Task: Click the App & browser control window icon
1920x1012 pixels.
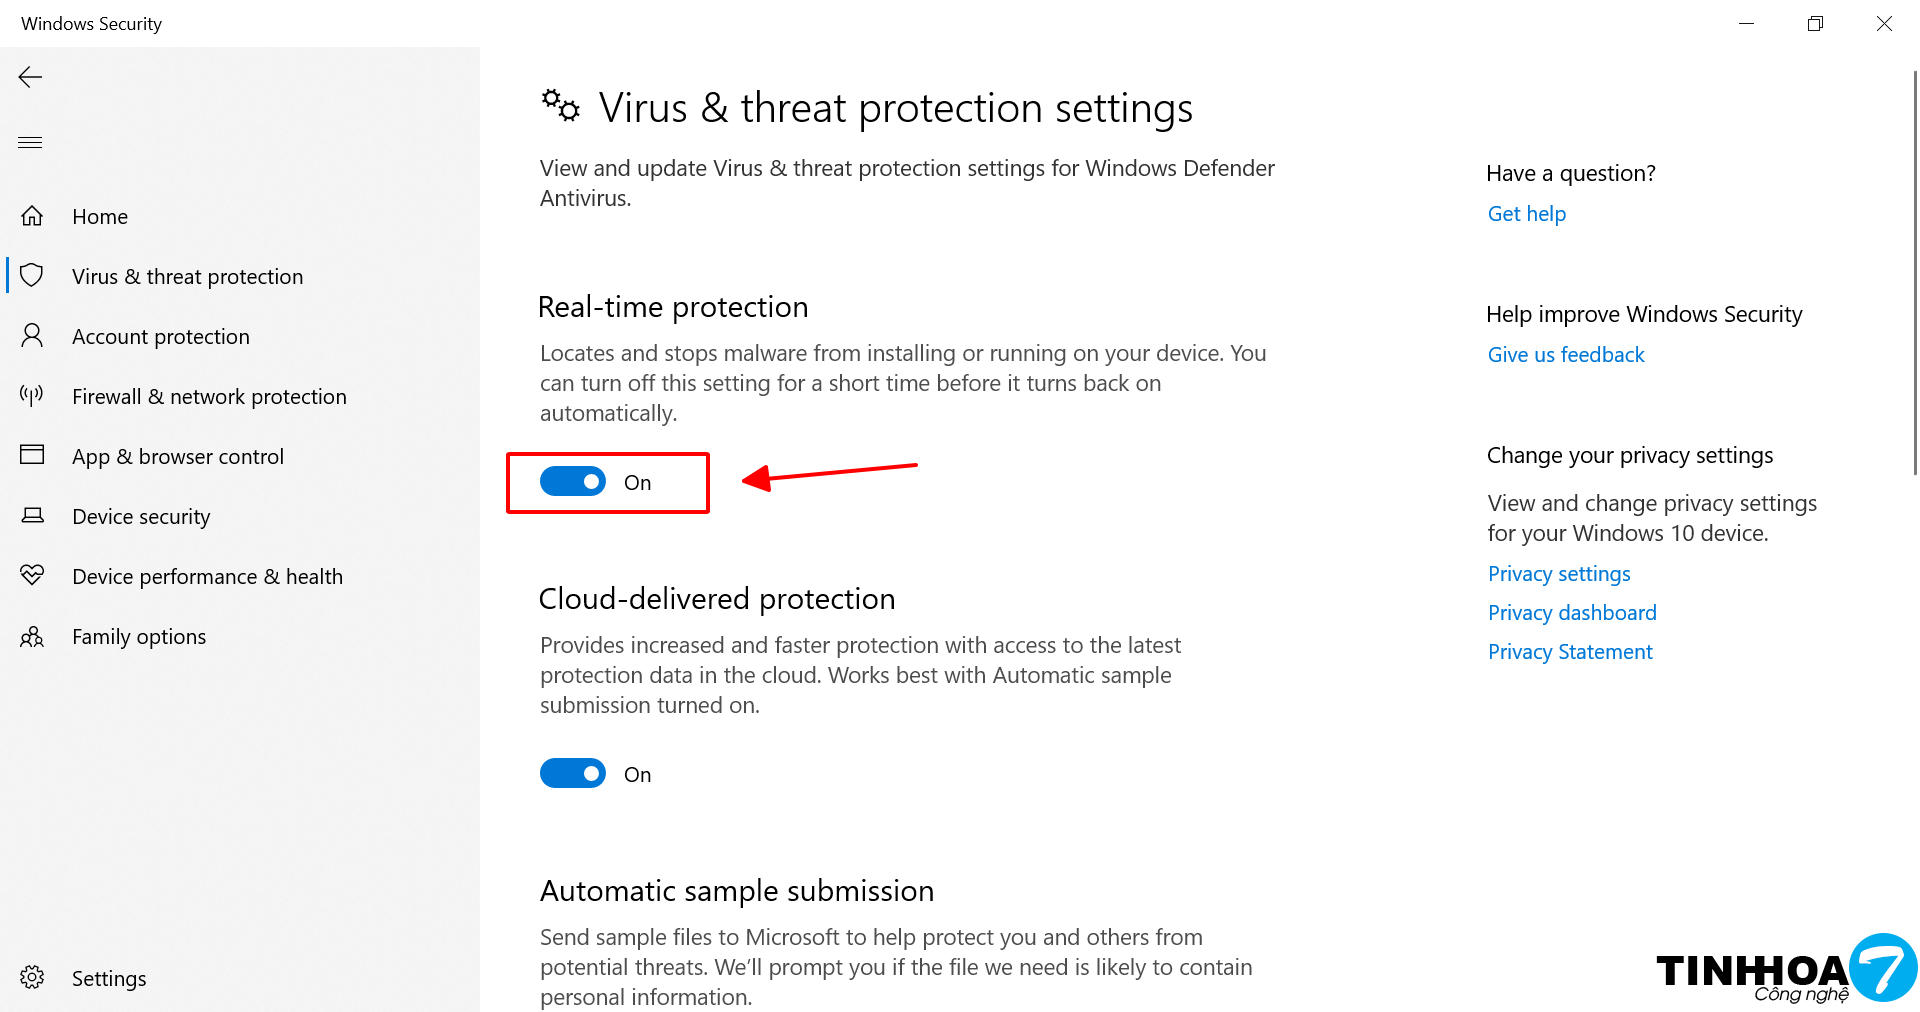Action: [32, 456]
